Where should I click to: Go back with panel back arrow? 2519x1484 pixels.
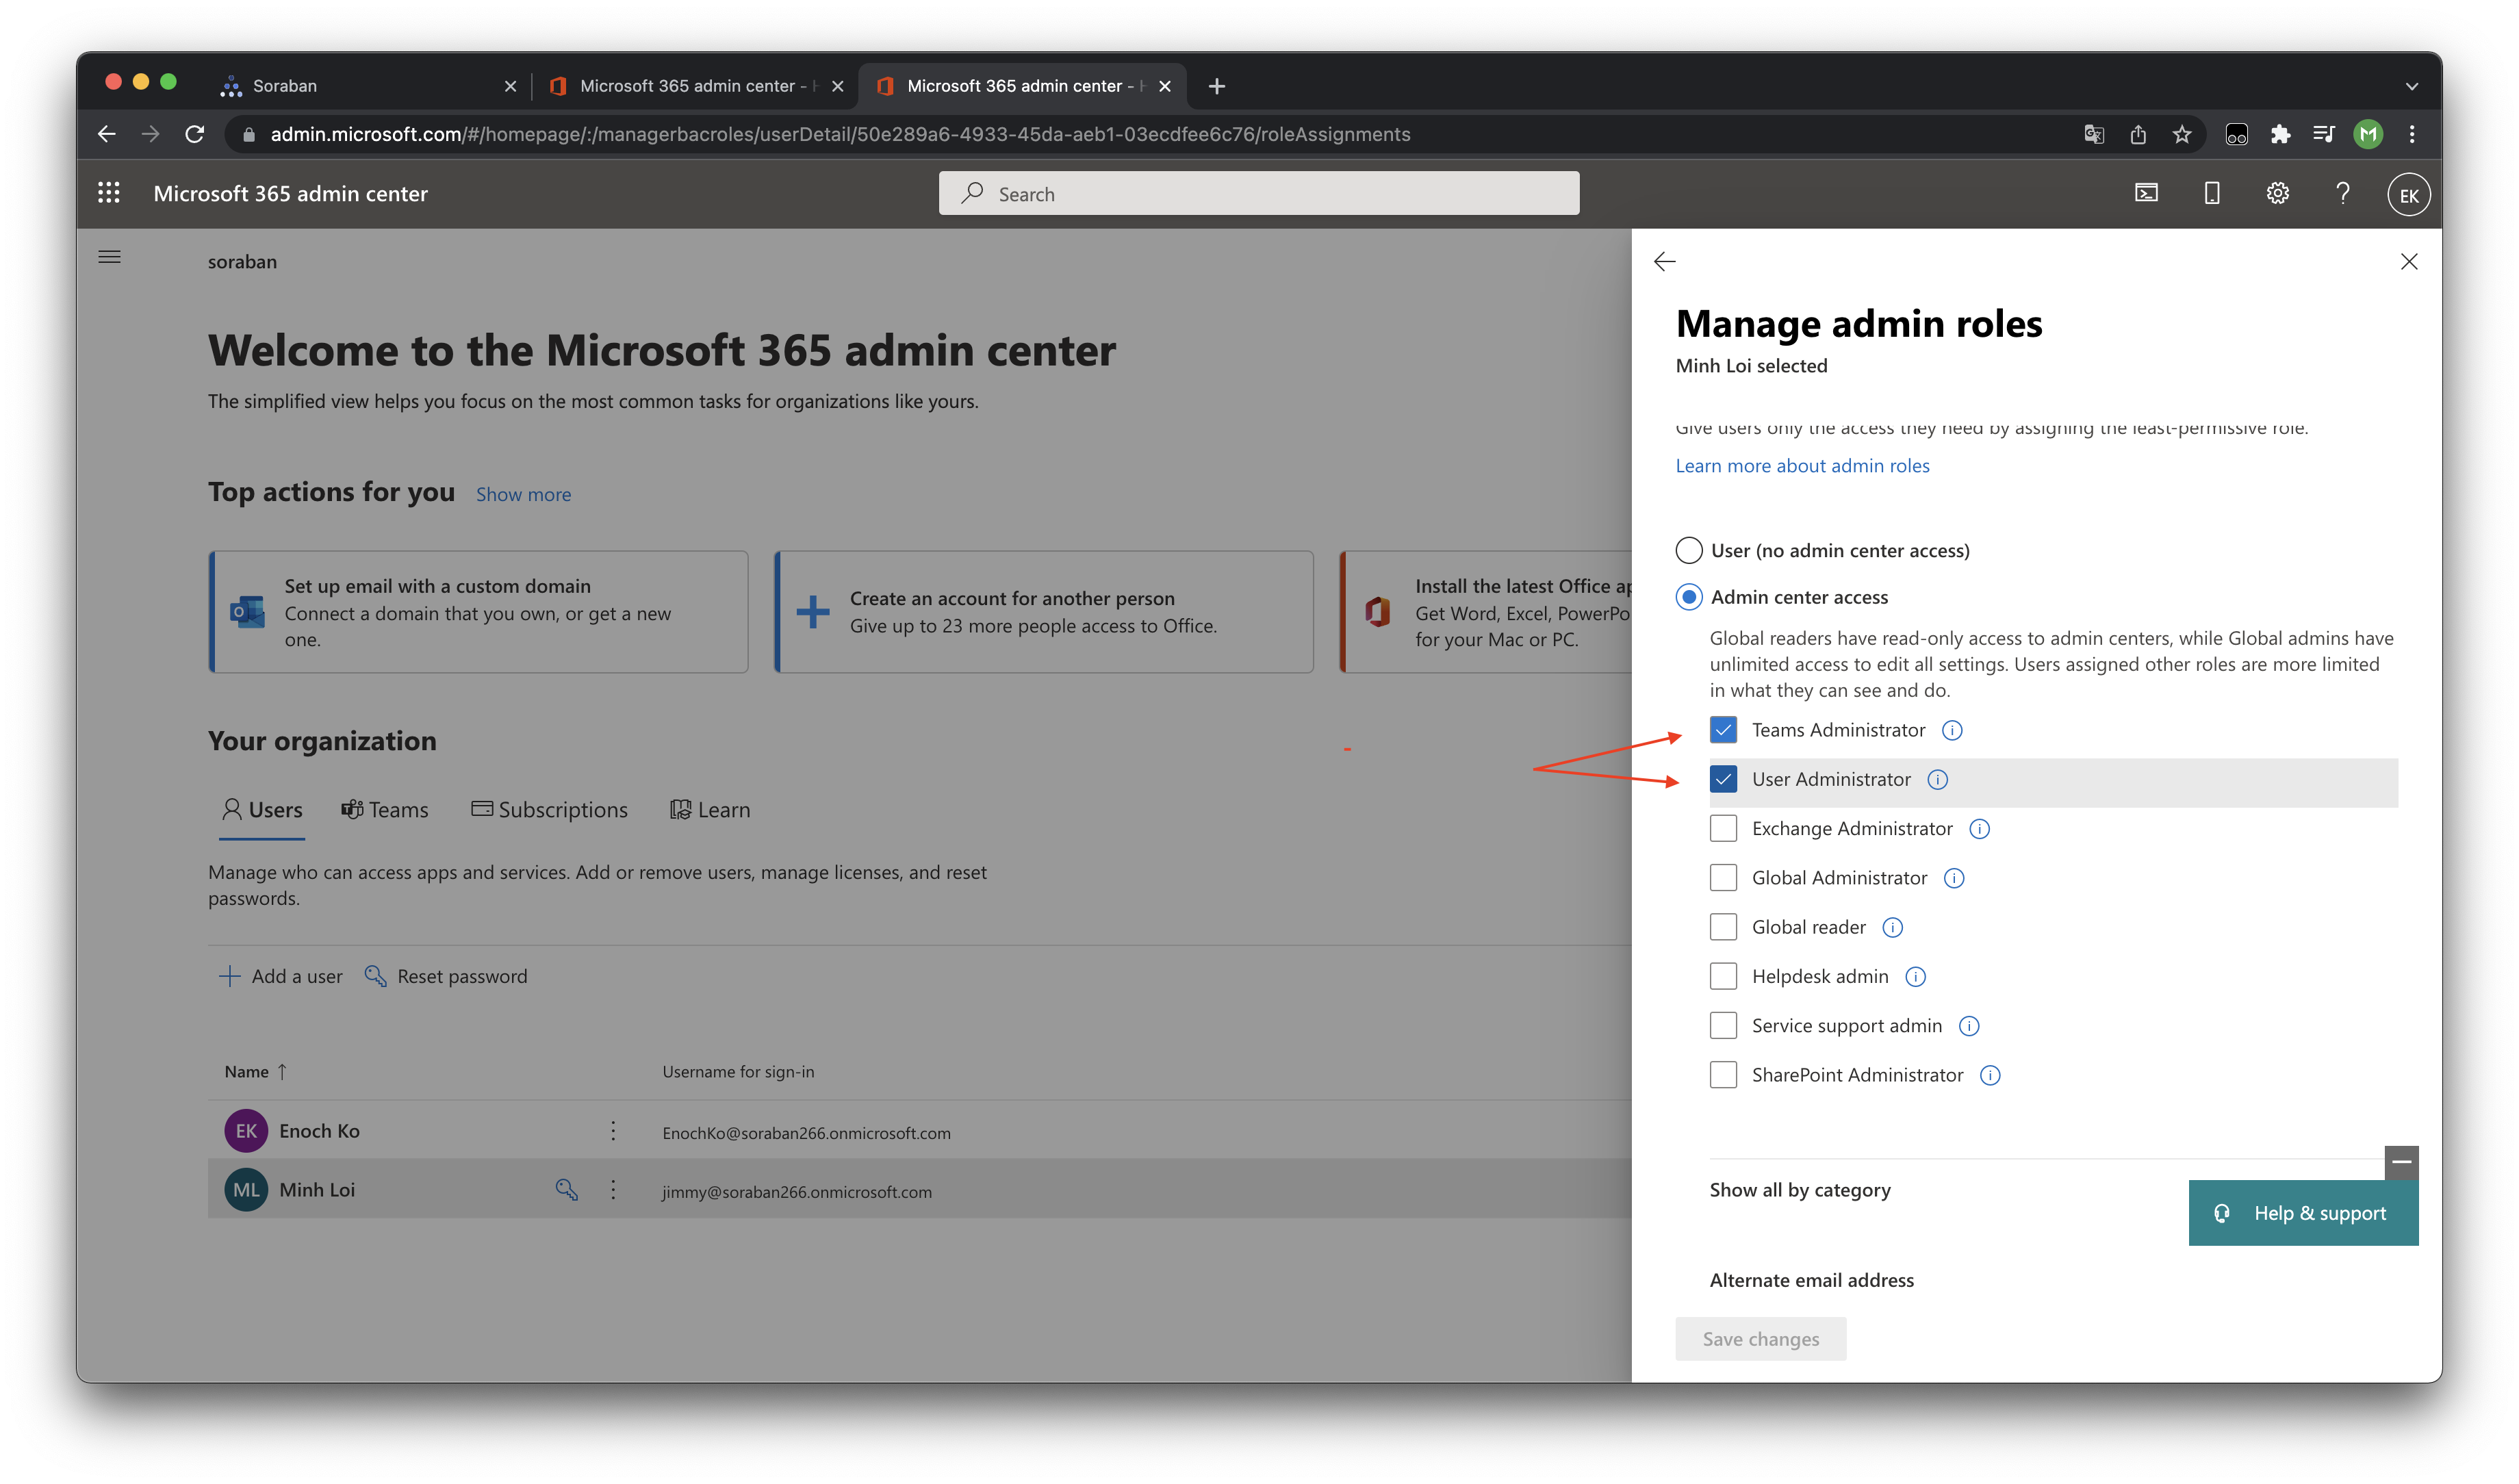[x=1664, y=262]
